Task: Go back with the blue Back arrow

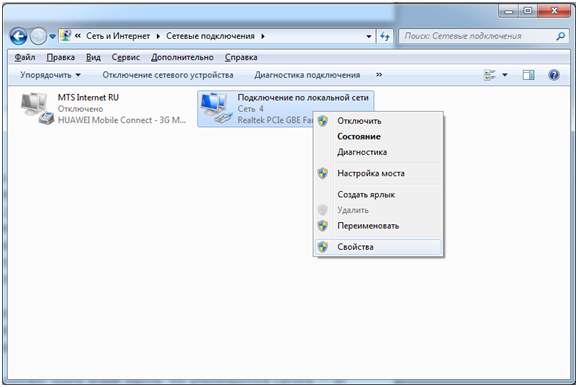Action: coord(18,36)
